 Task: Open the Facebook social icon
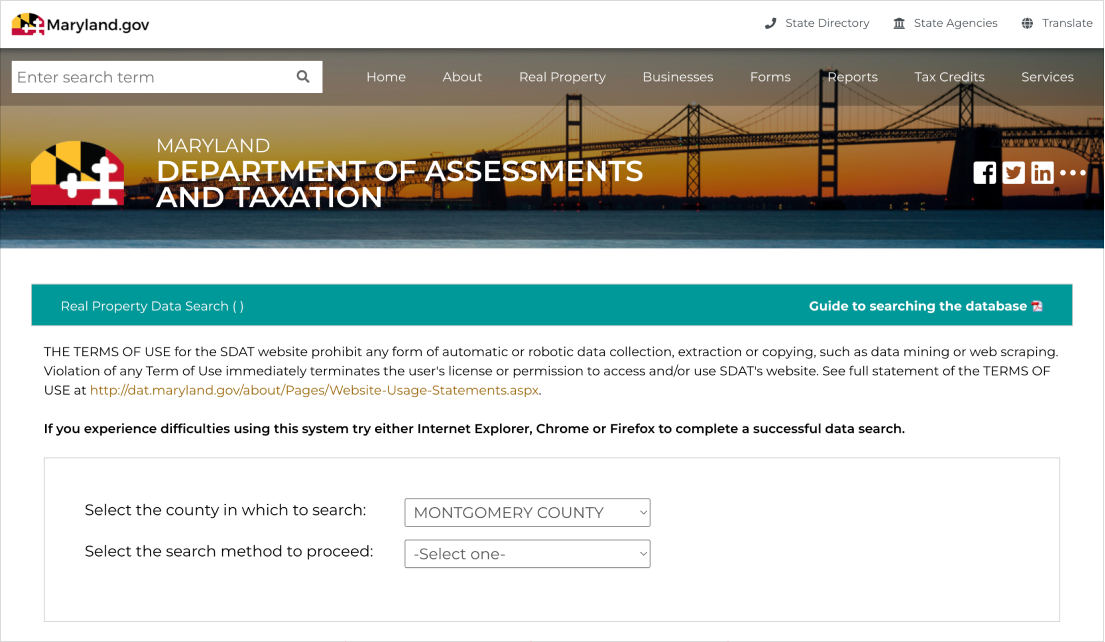click(x=985, y=173)
